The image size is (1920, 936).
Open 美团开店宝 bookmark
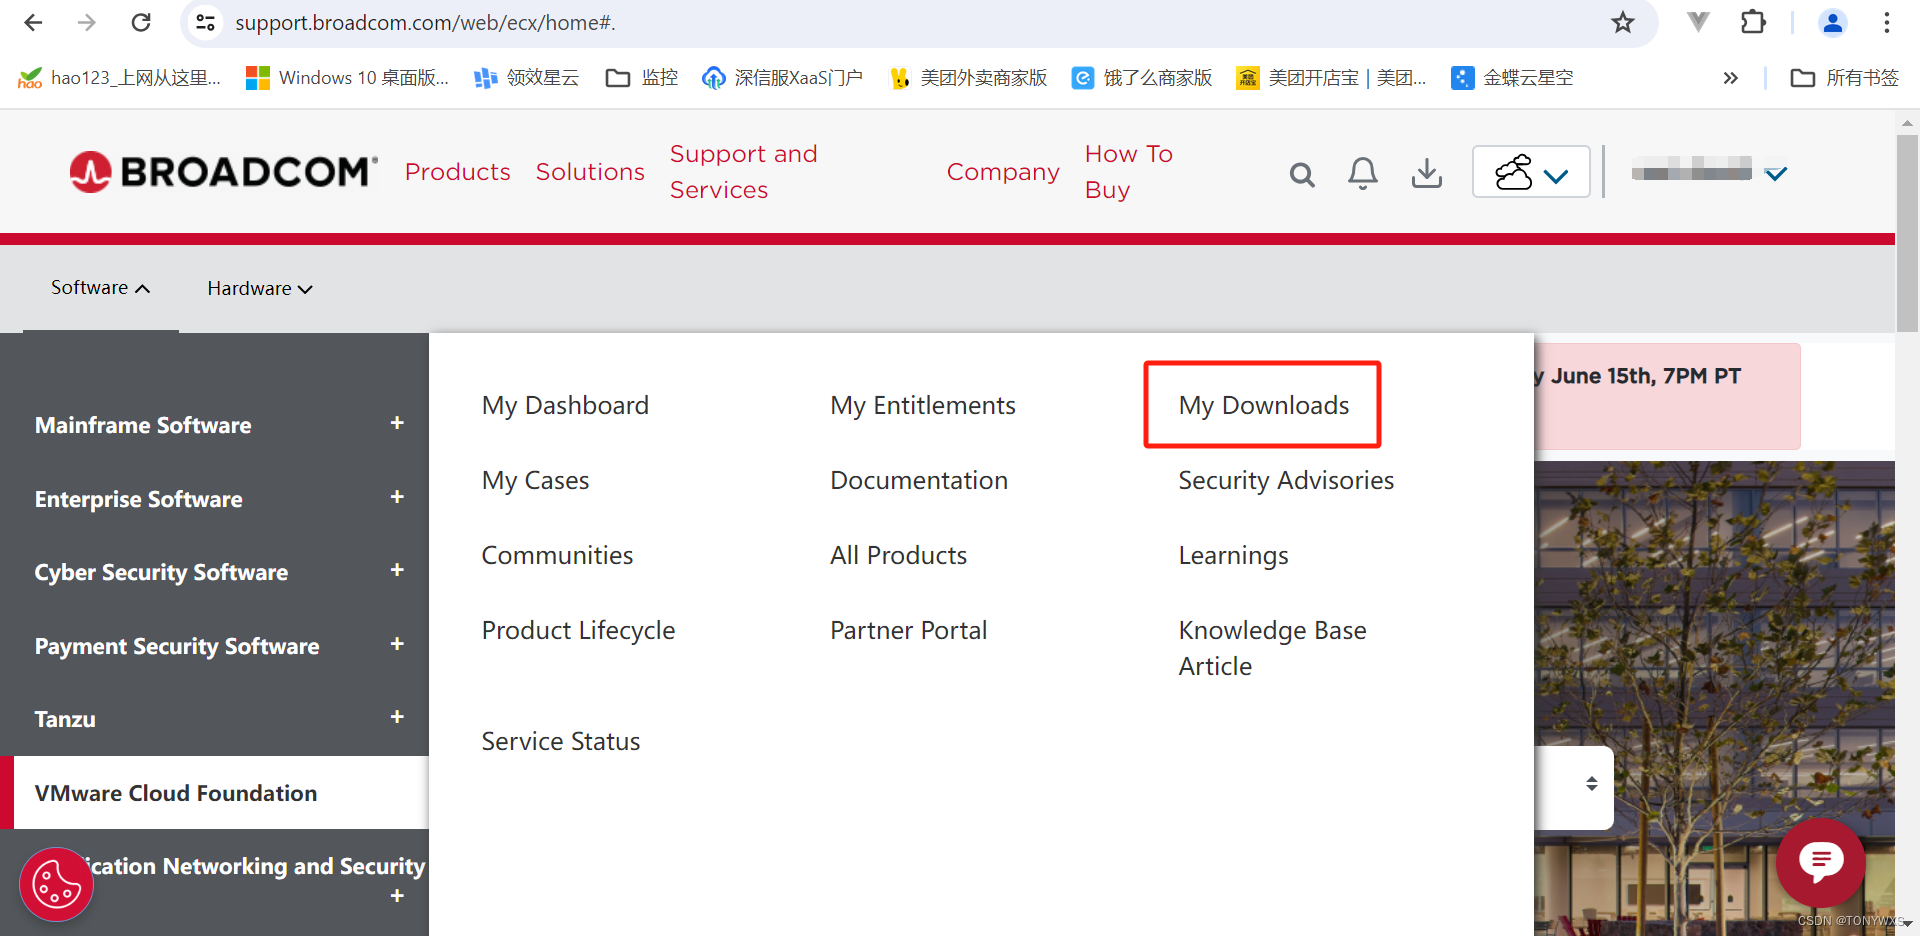pyautogui.click(x=1331, y=78)
